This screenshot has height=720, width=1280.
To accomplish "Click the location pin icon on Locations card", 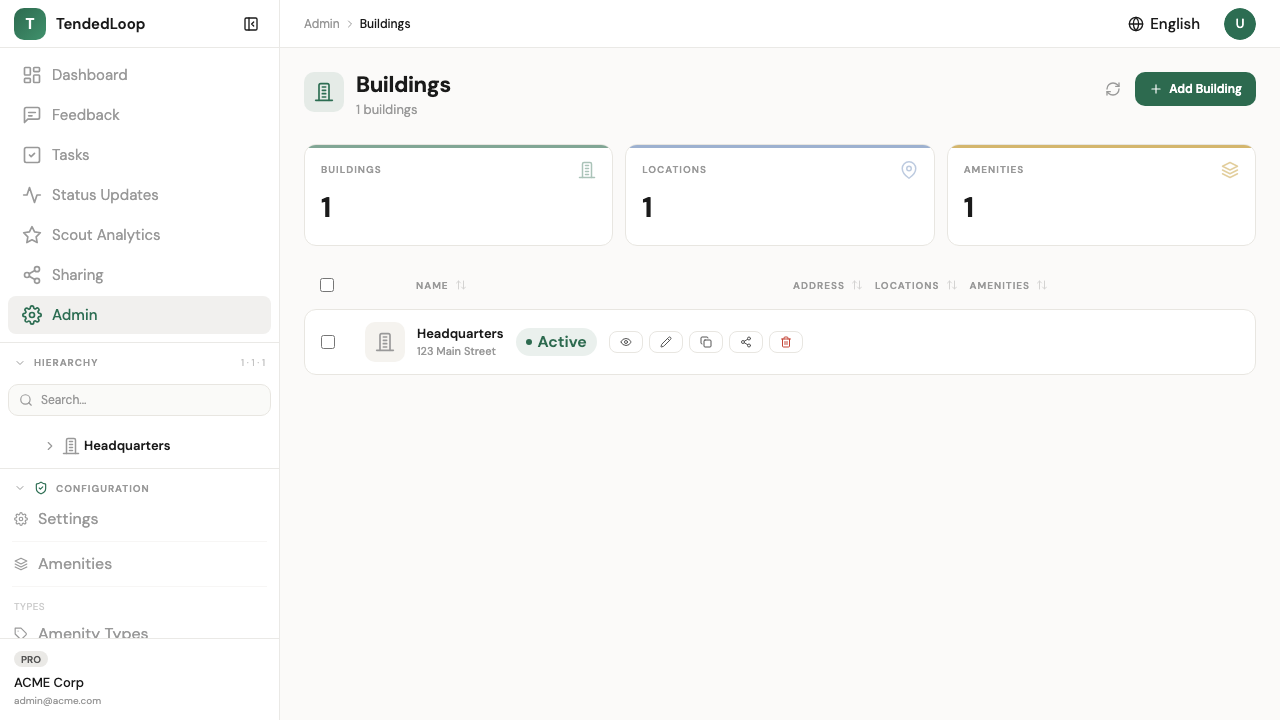I will [x=909, y=170].
